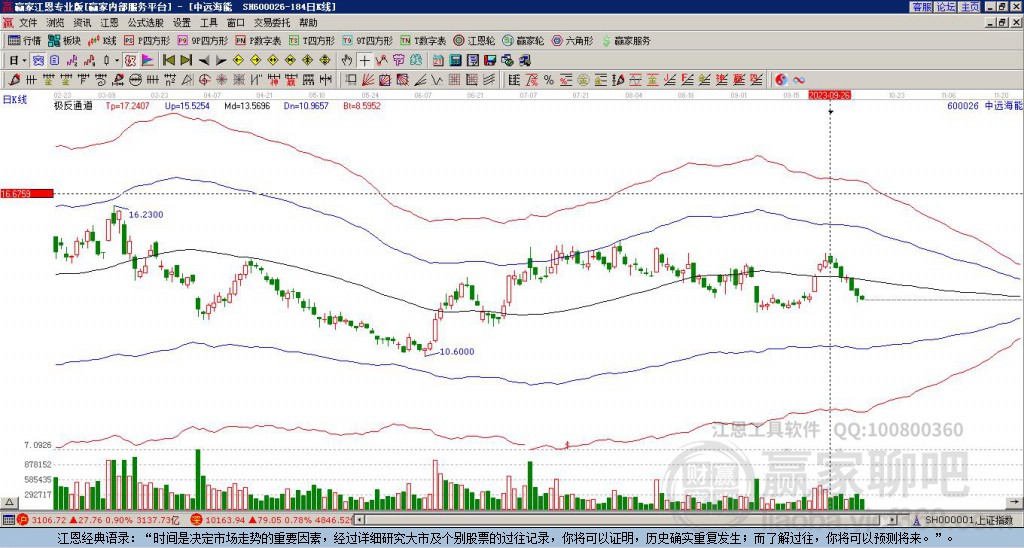Click the 2023-09-26 date marker
The height and width of the screenshot is (548, 1024).
pyautogui.click(x=829, y=95)
